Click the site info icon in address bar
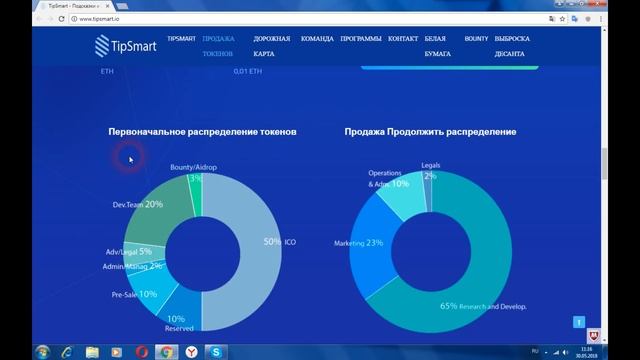This screenshot has height=360, width=640. click(x=74, y=19)
